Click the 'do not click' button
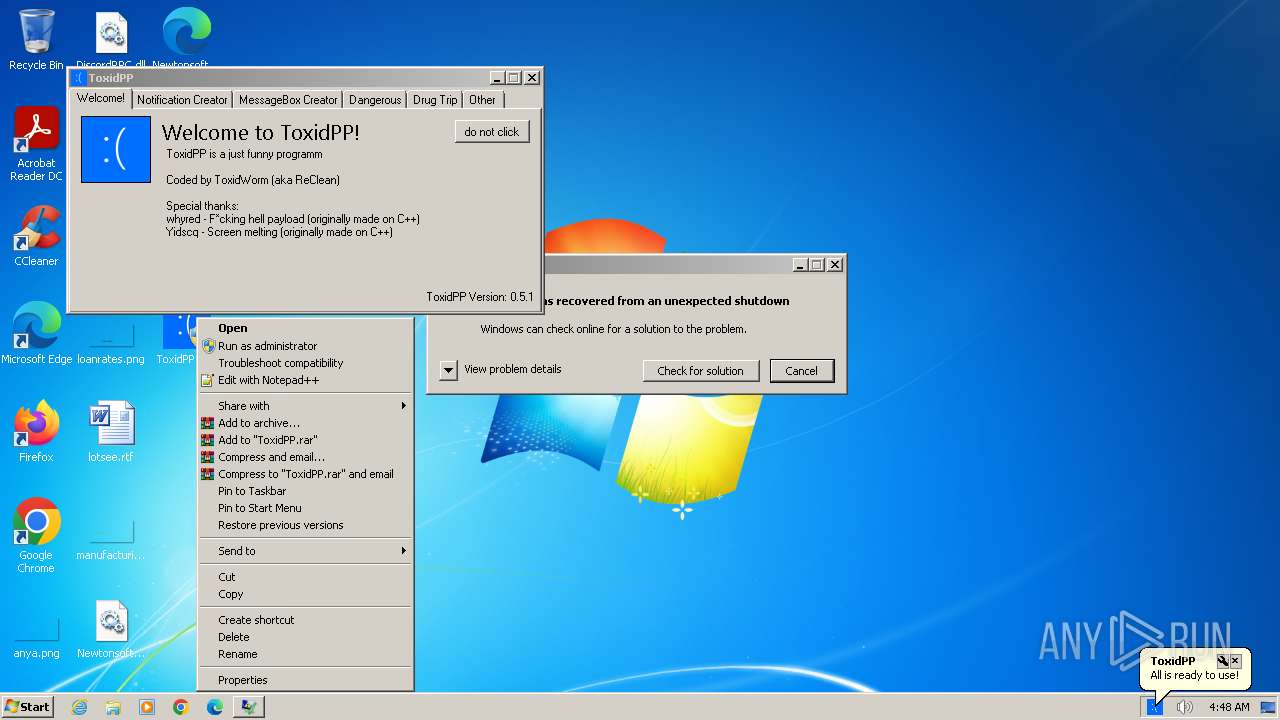 click(x=492, y=132)
